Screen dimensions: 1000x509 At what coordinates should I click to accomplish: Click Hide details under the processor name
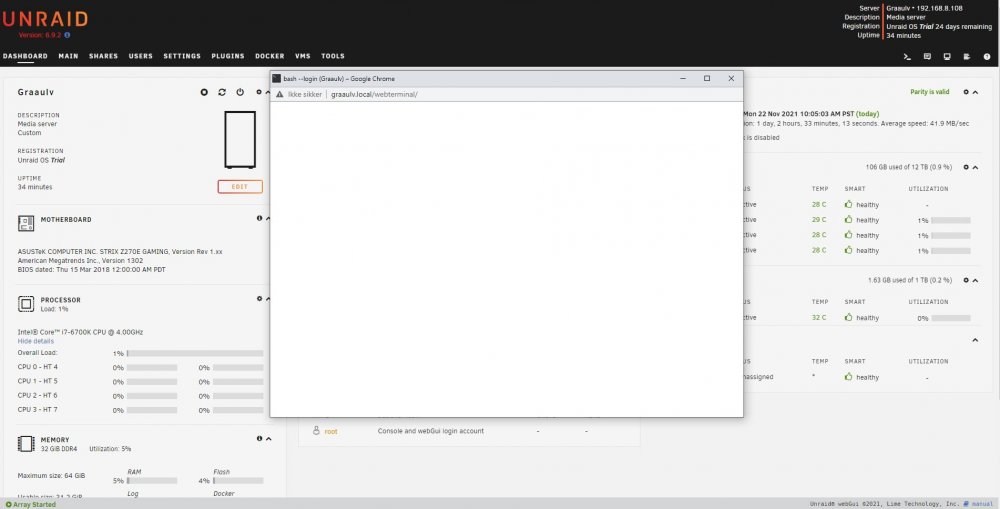36,341
